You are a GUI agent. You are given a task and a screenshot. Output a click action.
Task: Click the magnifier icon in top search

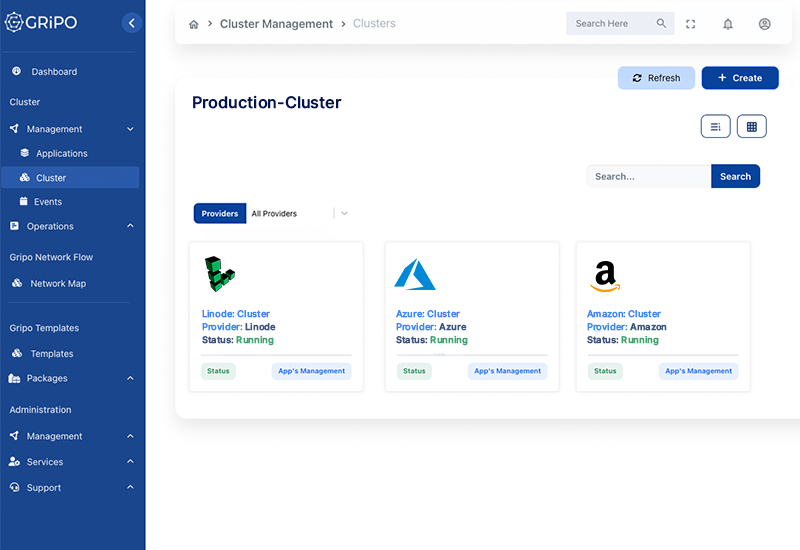click(661, 24)
